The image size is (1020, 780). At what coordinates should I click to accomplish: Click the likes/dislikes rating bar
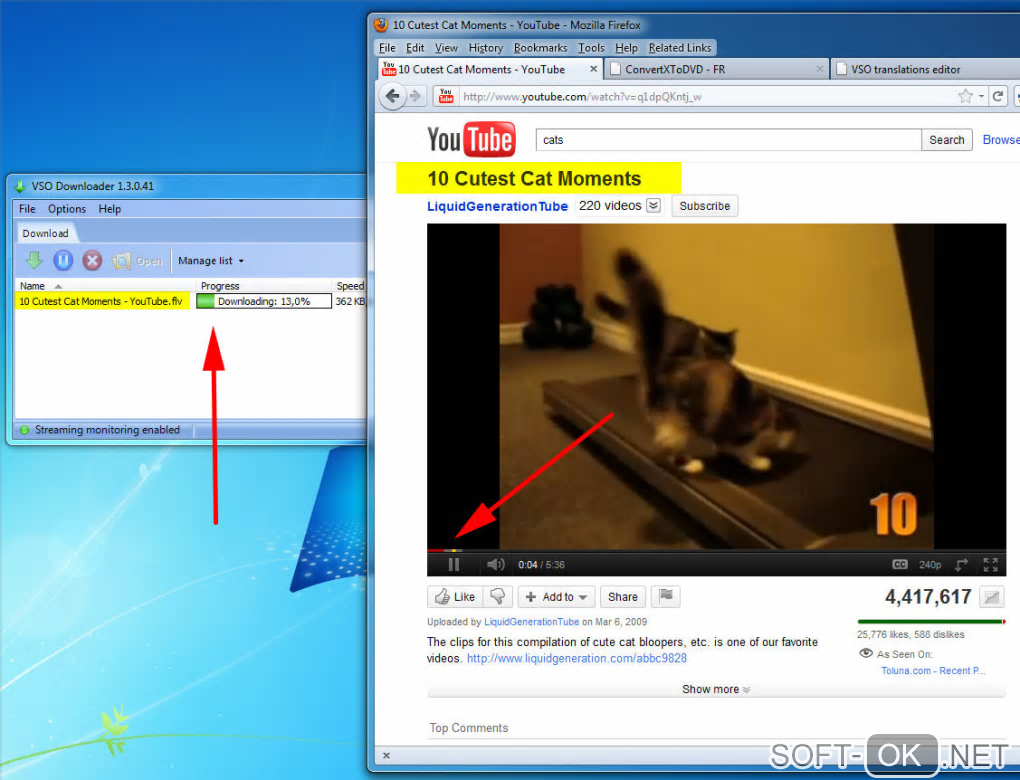tap(932, 622)
